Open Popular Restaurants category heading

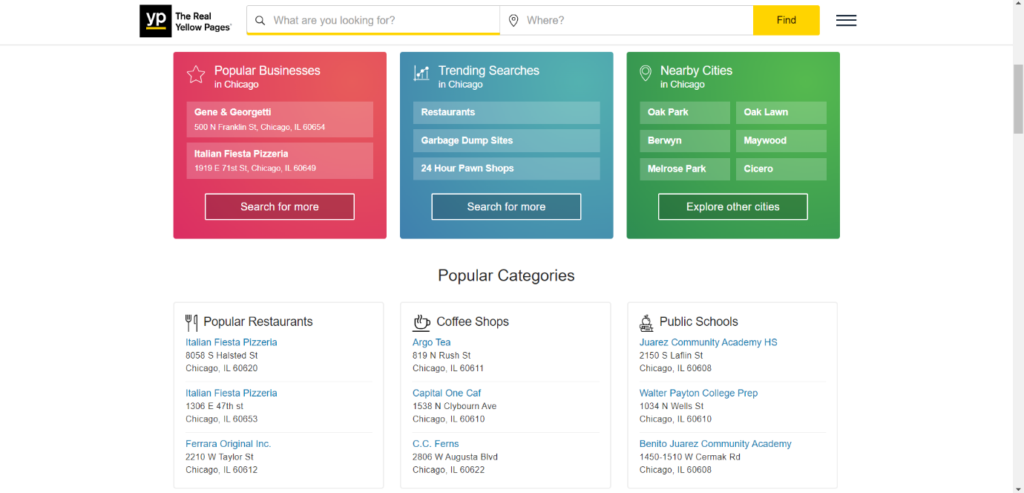258,322
